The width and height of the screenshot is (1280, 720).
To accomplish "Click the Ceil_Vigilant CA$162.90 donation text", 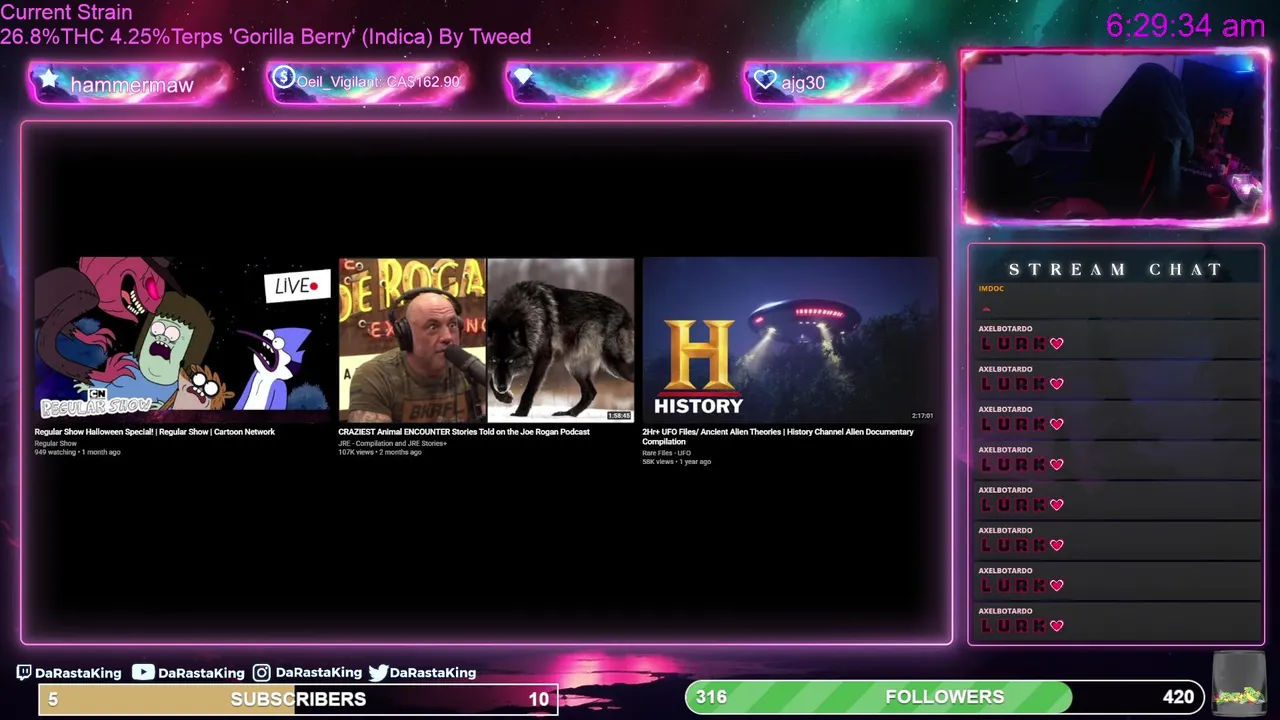I will click(x=378, y=82).
